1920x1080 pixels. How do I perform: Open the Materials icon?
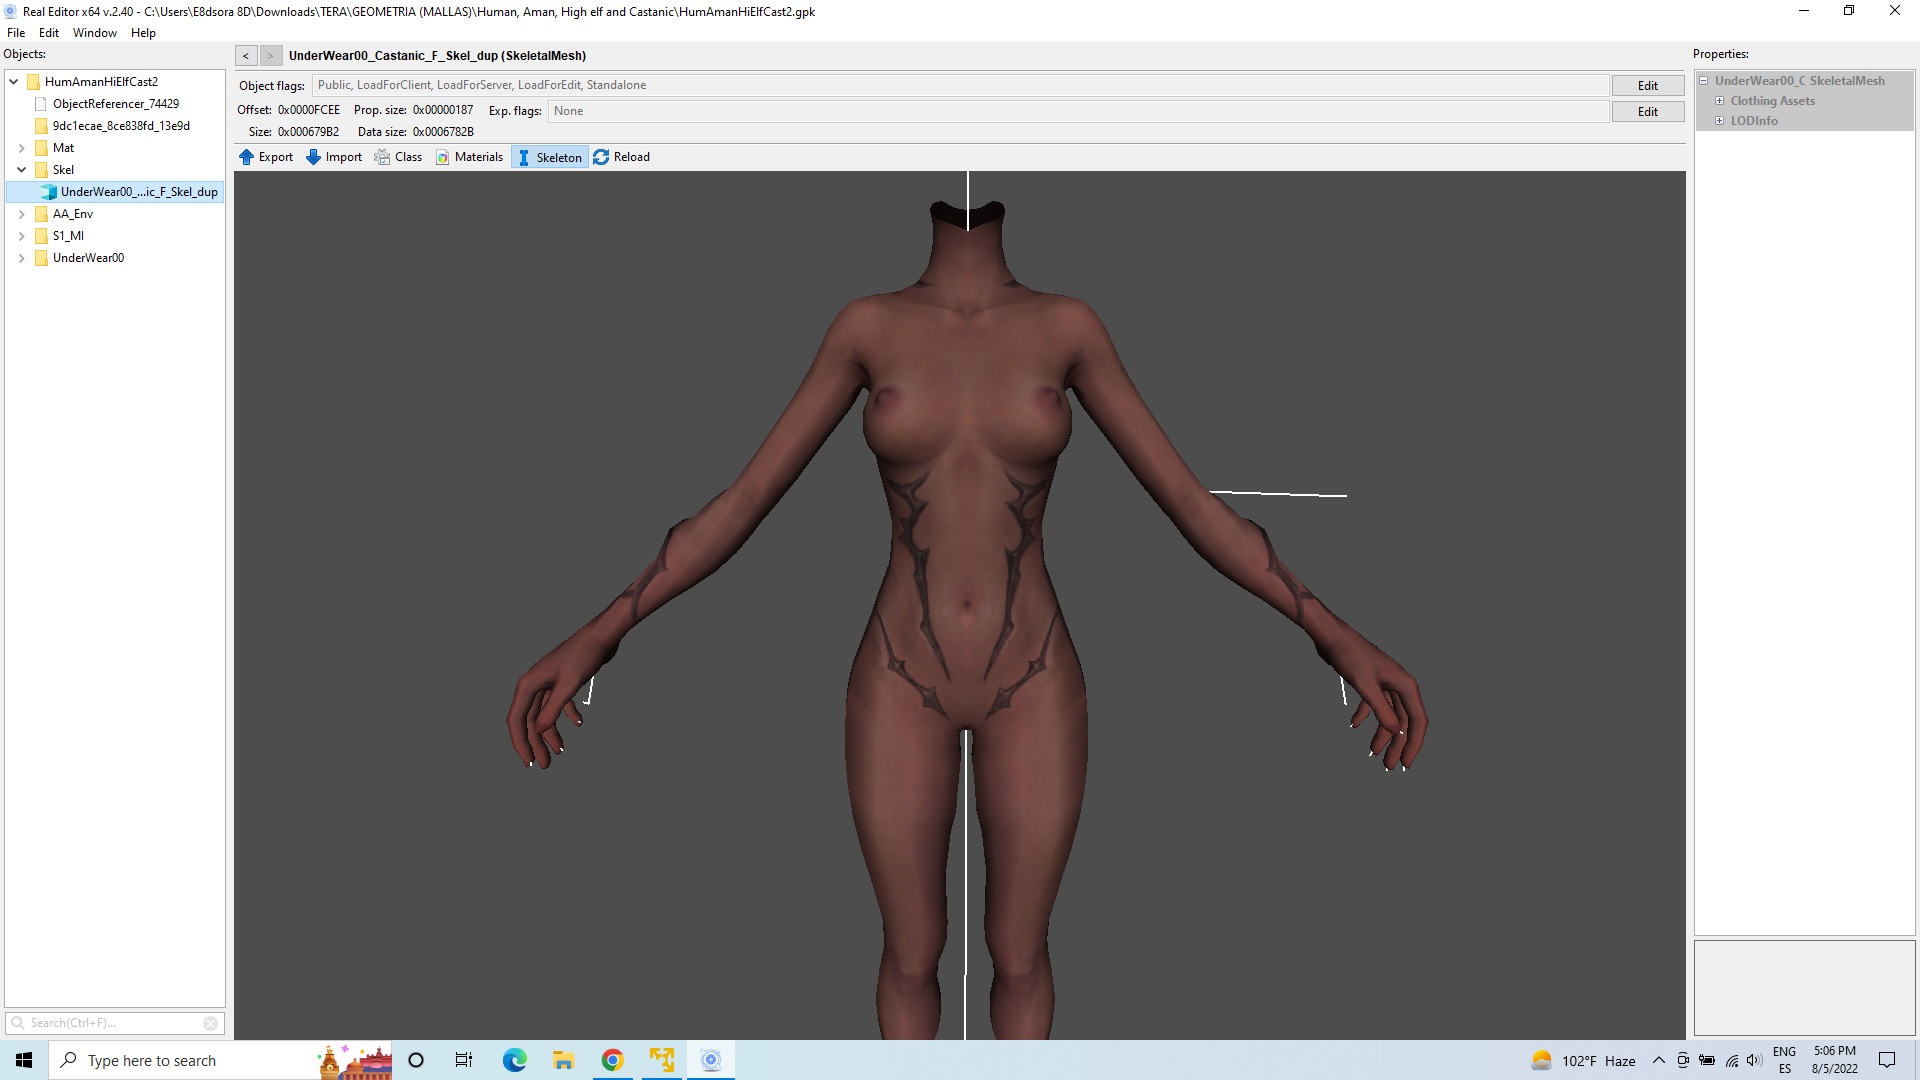coord(443,157)
